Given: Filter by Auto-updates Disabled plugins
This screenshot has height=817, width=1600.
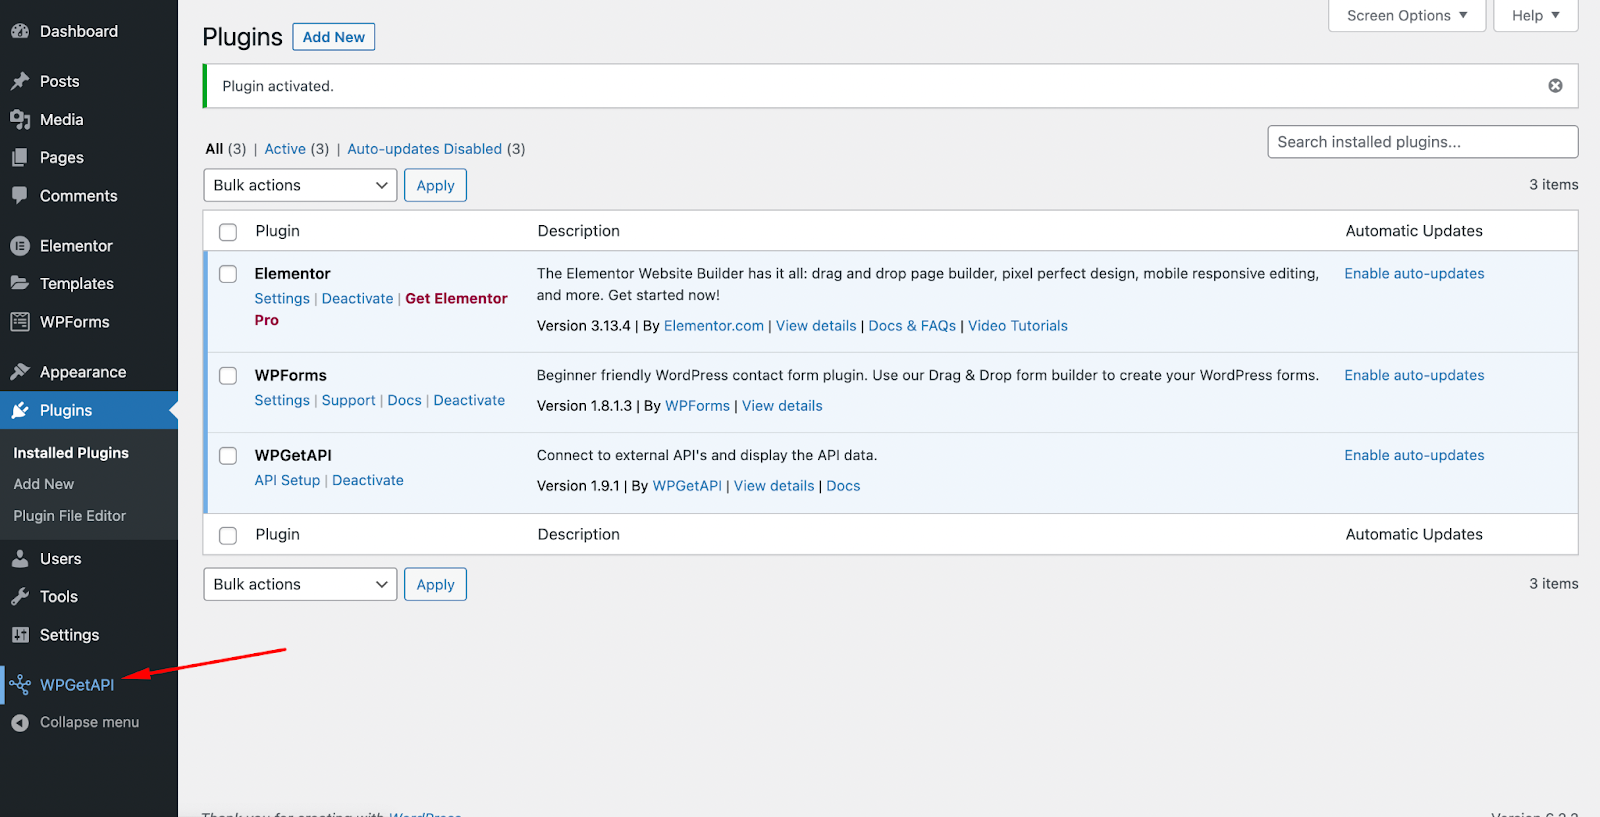Looking at the screenshot, I should point(425,149).
